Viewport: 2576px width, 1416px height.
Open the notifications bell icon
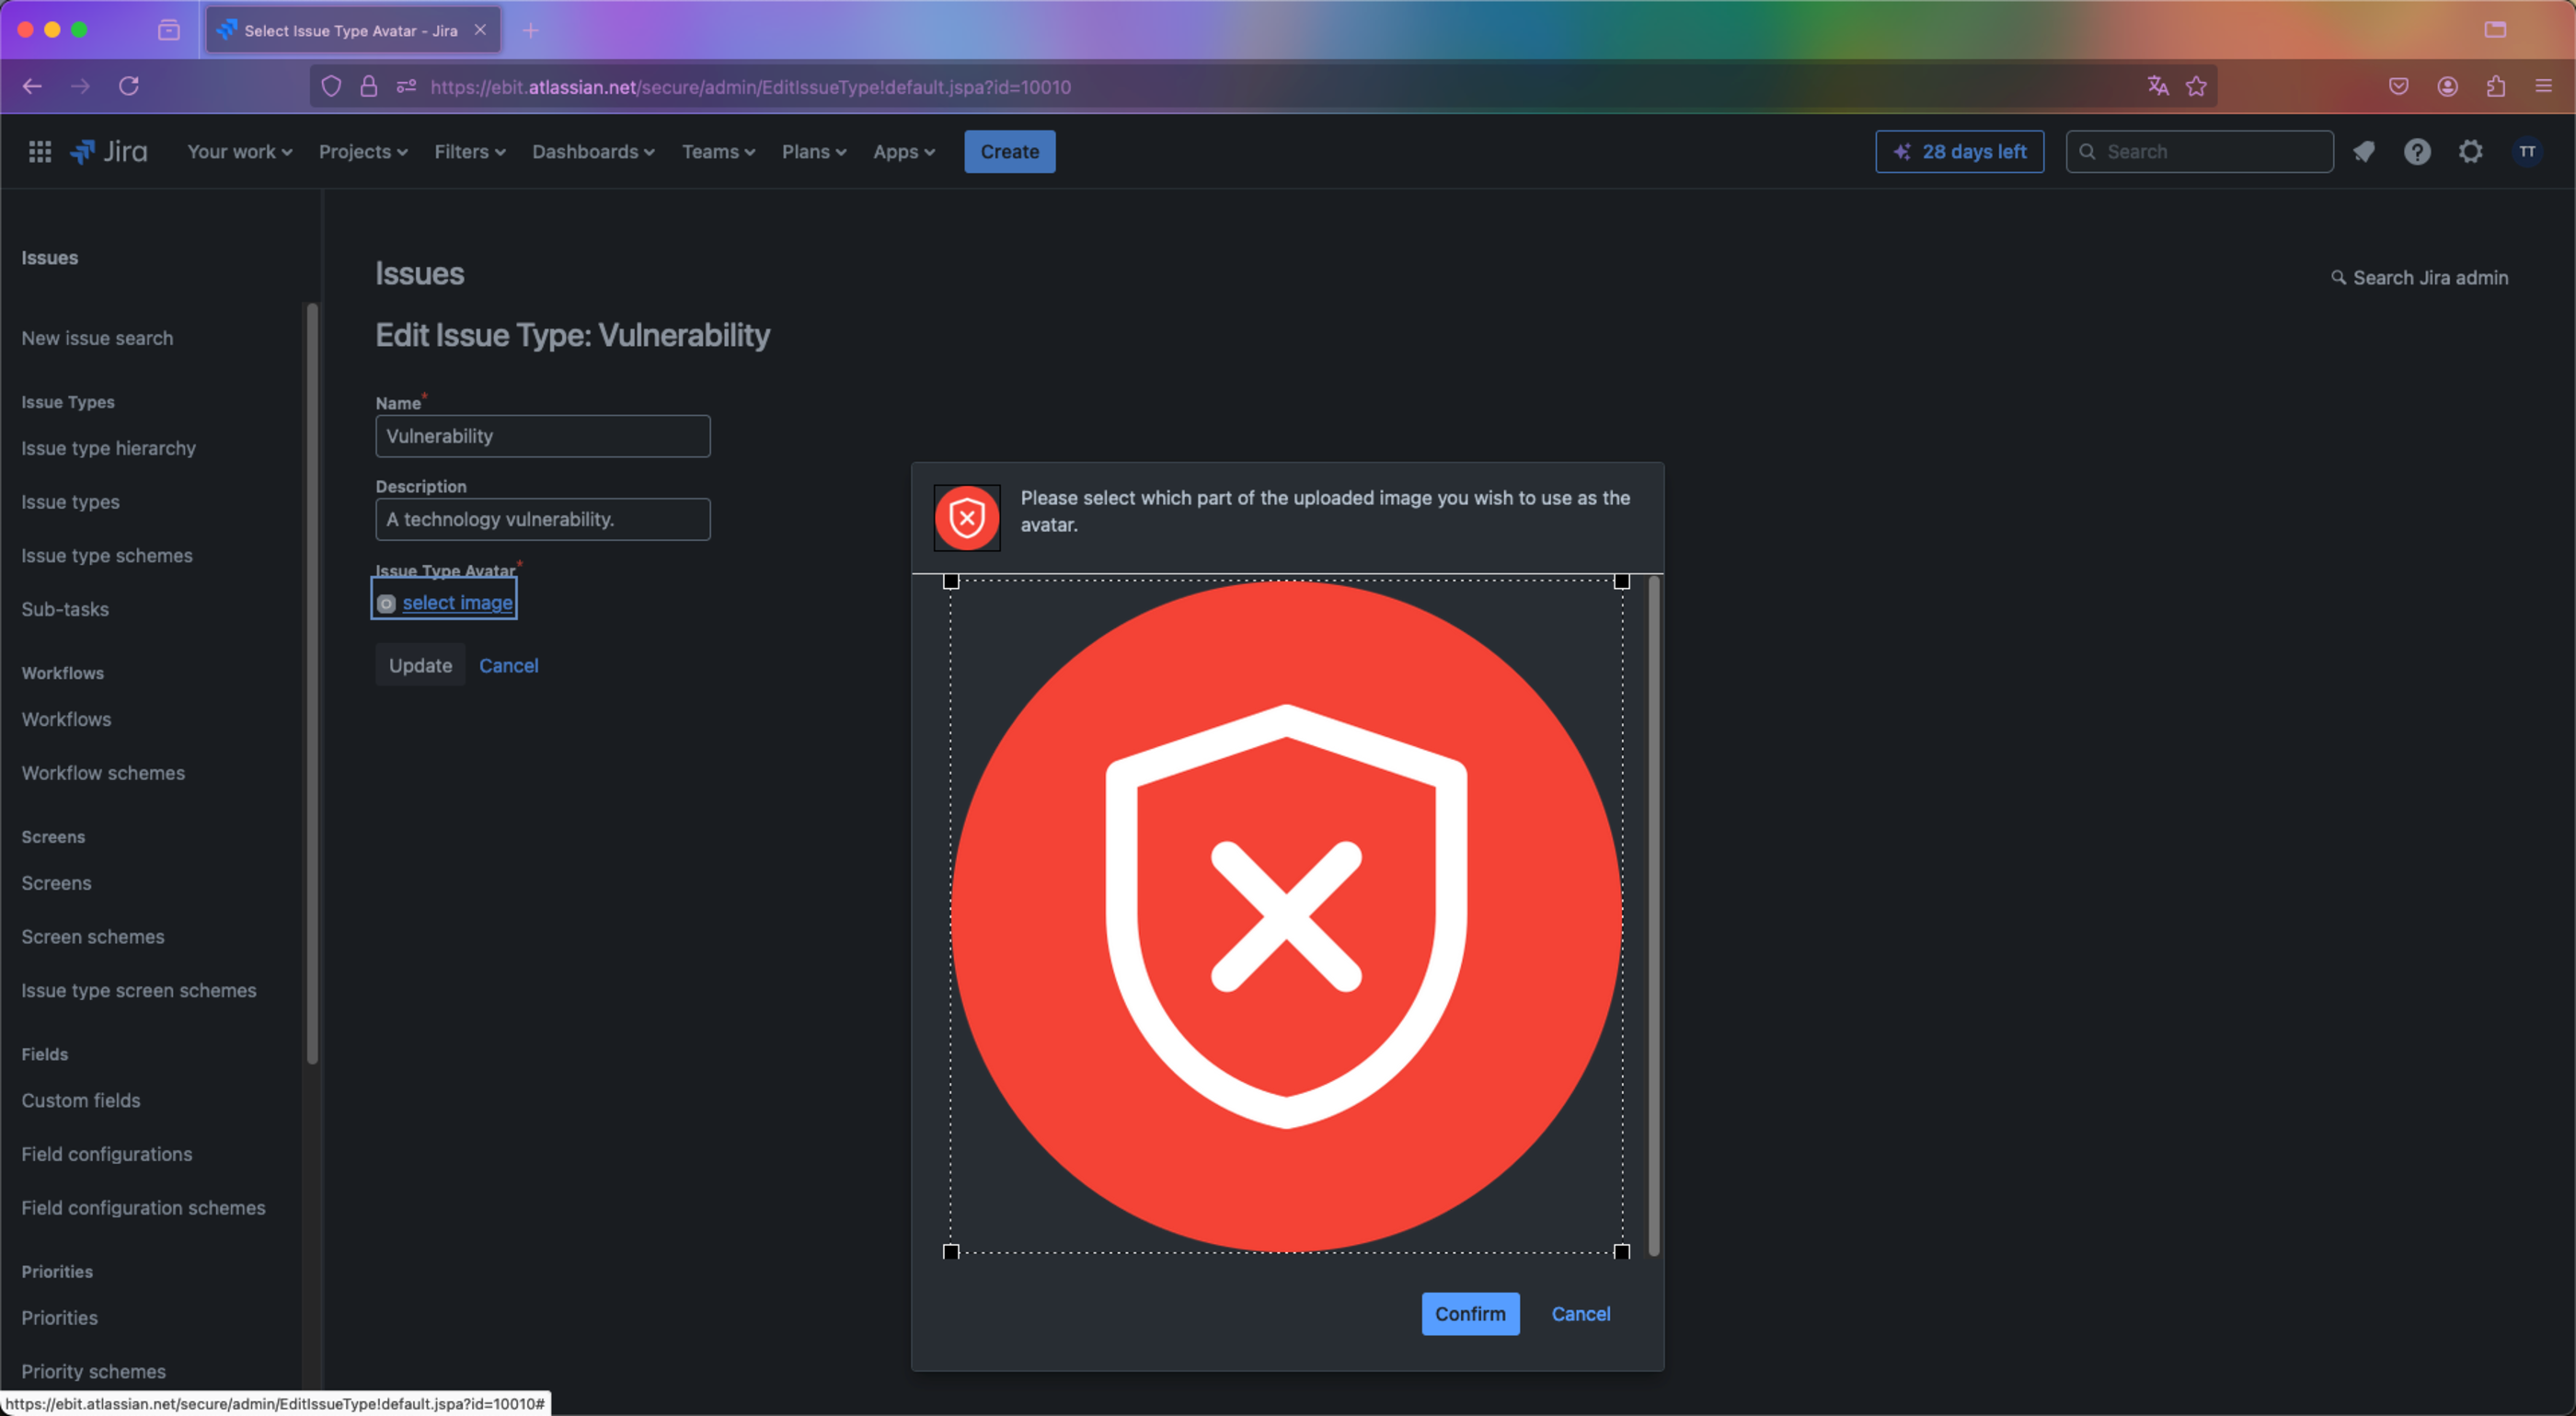pos(2364,151)
